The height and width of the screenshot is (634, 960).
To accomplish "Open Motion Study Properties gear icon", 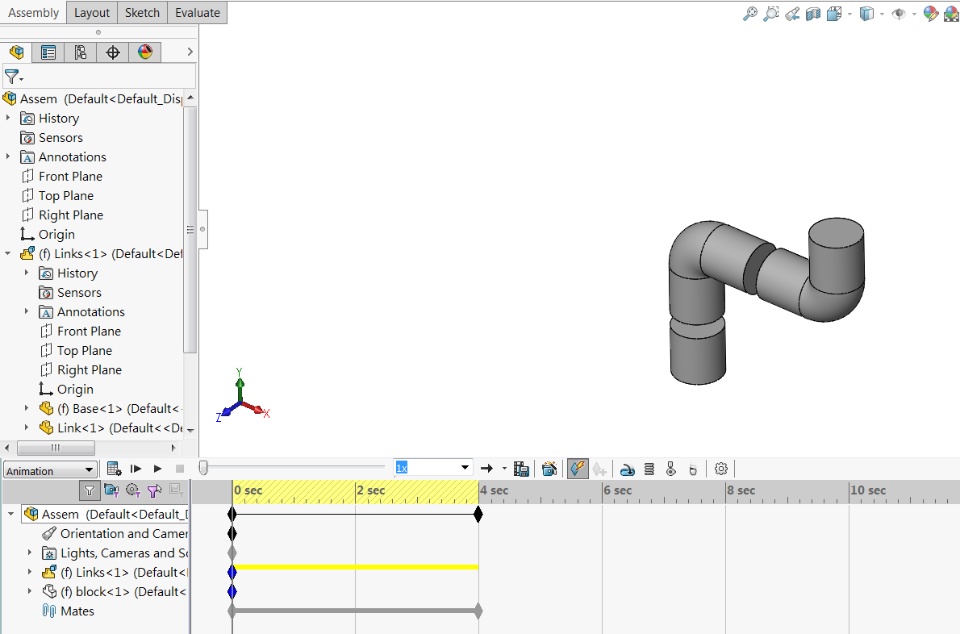I will (721, 469).
